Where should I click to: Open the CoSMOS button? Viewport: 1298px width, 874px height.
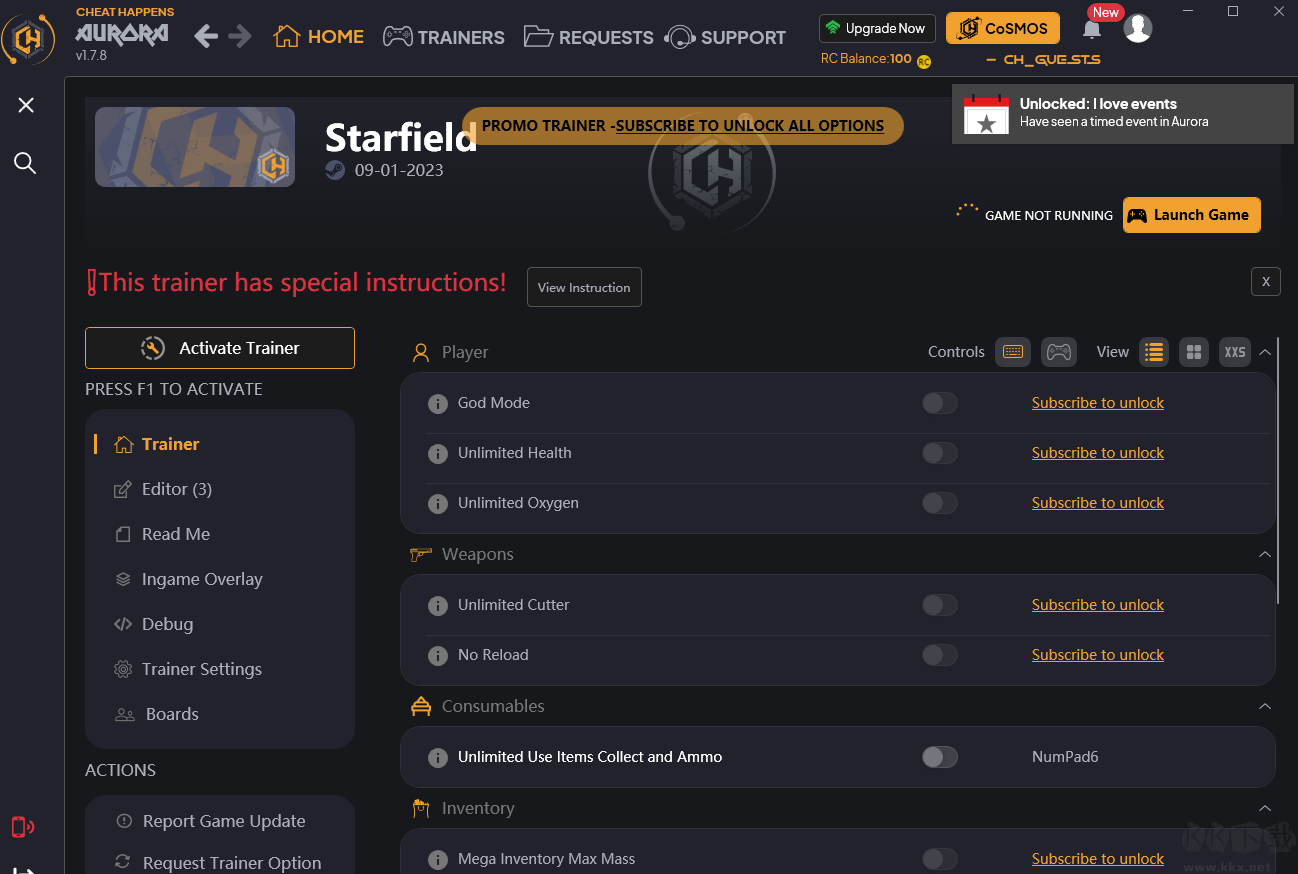click(1003, 28)
